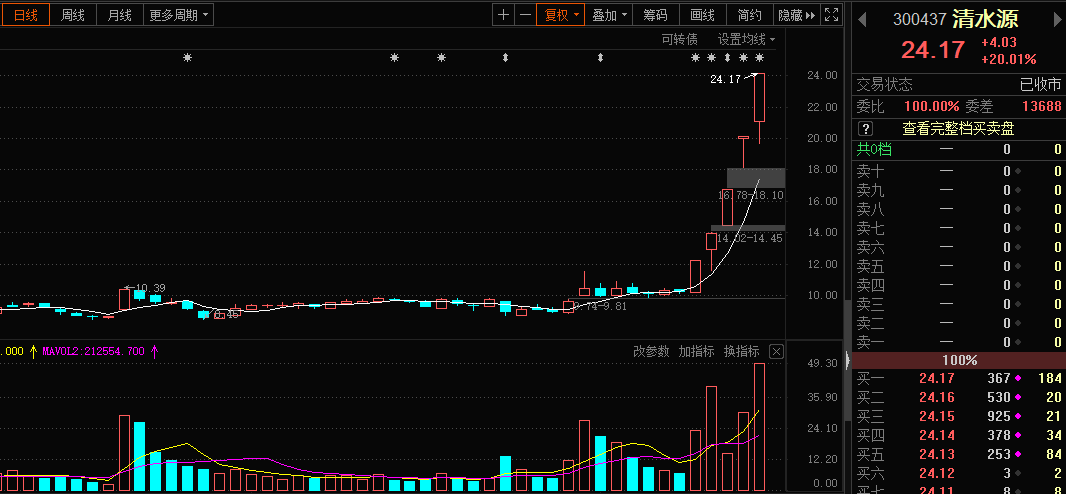
Task: Click the 24.17 high price label on chart
Action: click(x=725, y=80)
